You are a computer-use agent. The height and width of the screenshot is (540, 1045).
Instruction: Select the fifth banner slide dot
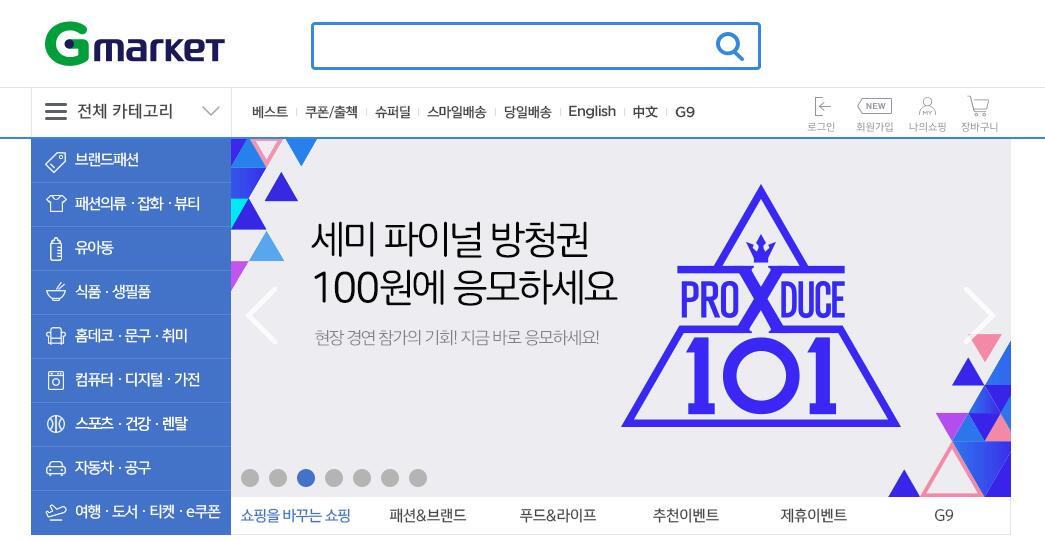pyautogui.click(x=362, y=478)
